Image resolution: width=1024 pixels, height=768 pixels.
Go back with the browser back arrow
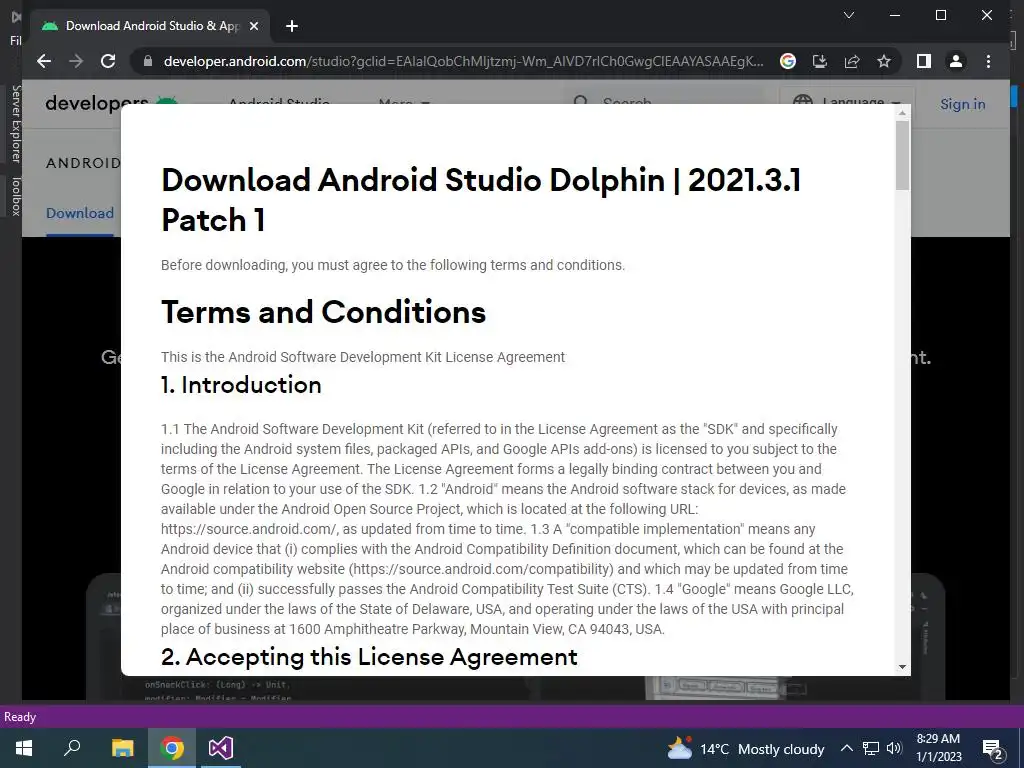[x=44, y=61]
